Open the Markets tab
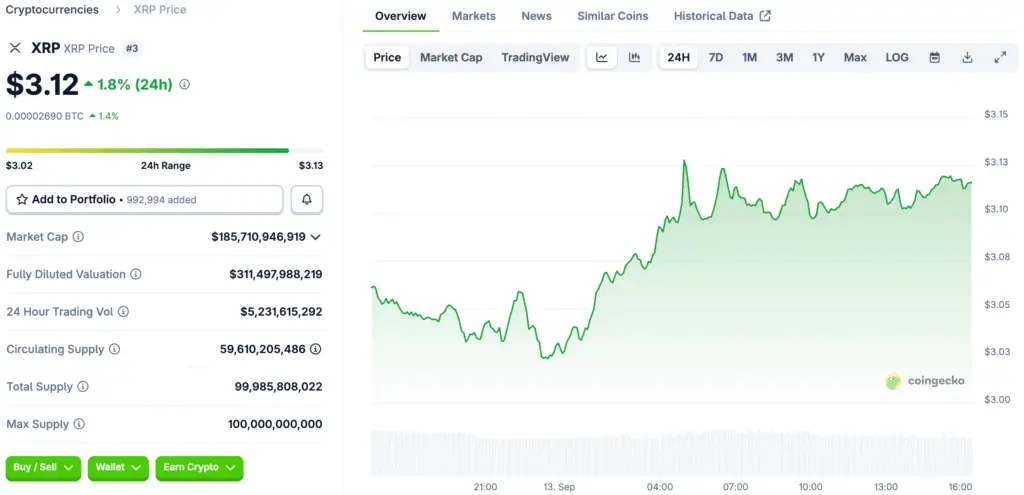 pyautogui.click(x=473, y=16)
